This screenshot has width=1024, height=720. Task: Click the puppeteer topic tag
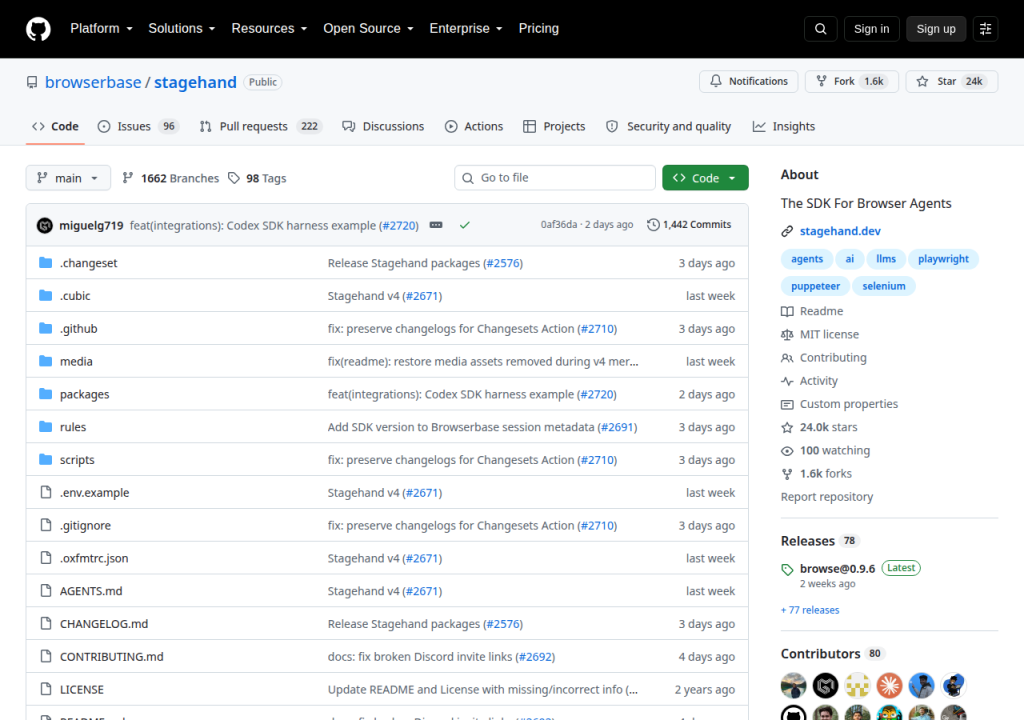pyautogui.click(x=815, y=286)
